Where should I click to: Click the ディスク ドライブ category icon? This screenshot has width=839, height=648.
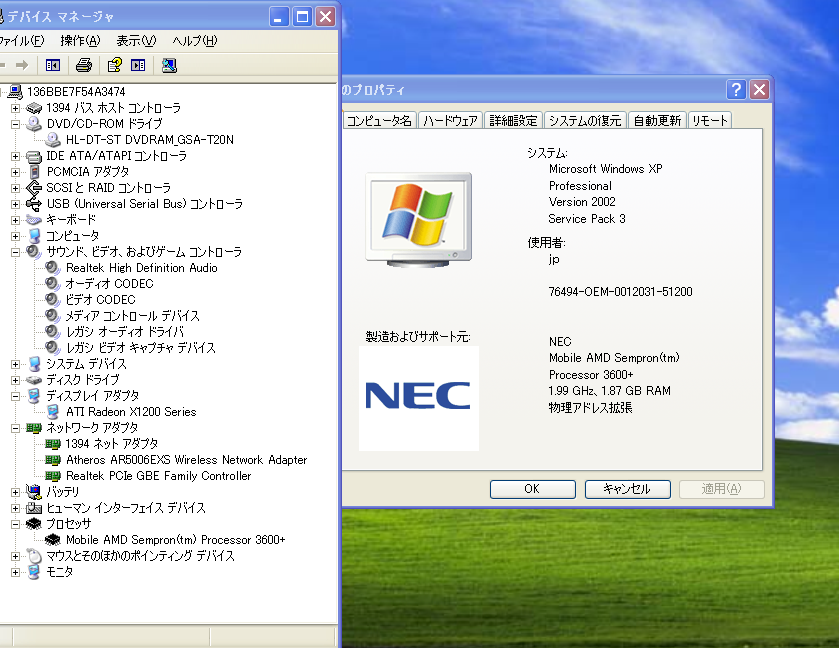(x=34, y=380)
